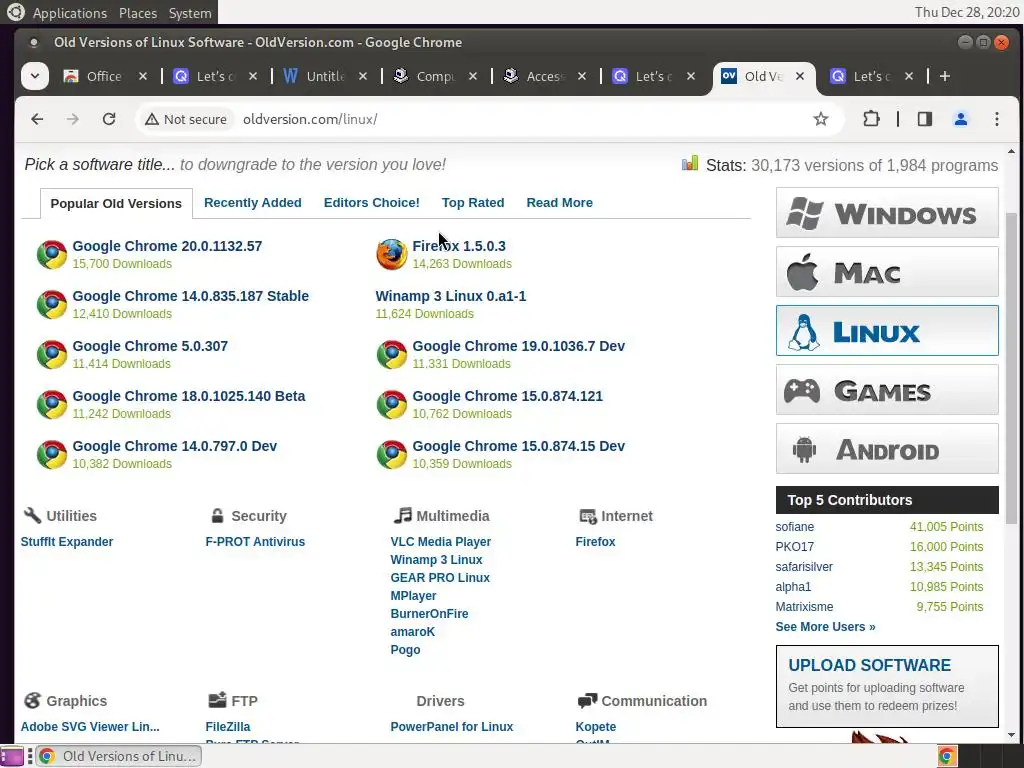Click Chrome icon beside version 15.0.874.121

[x=392, y=405]
